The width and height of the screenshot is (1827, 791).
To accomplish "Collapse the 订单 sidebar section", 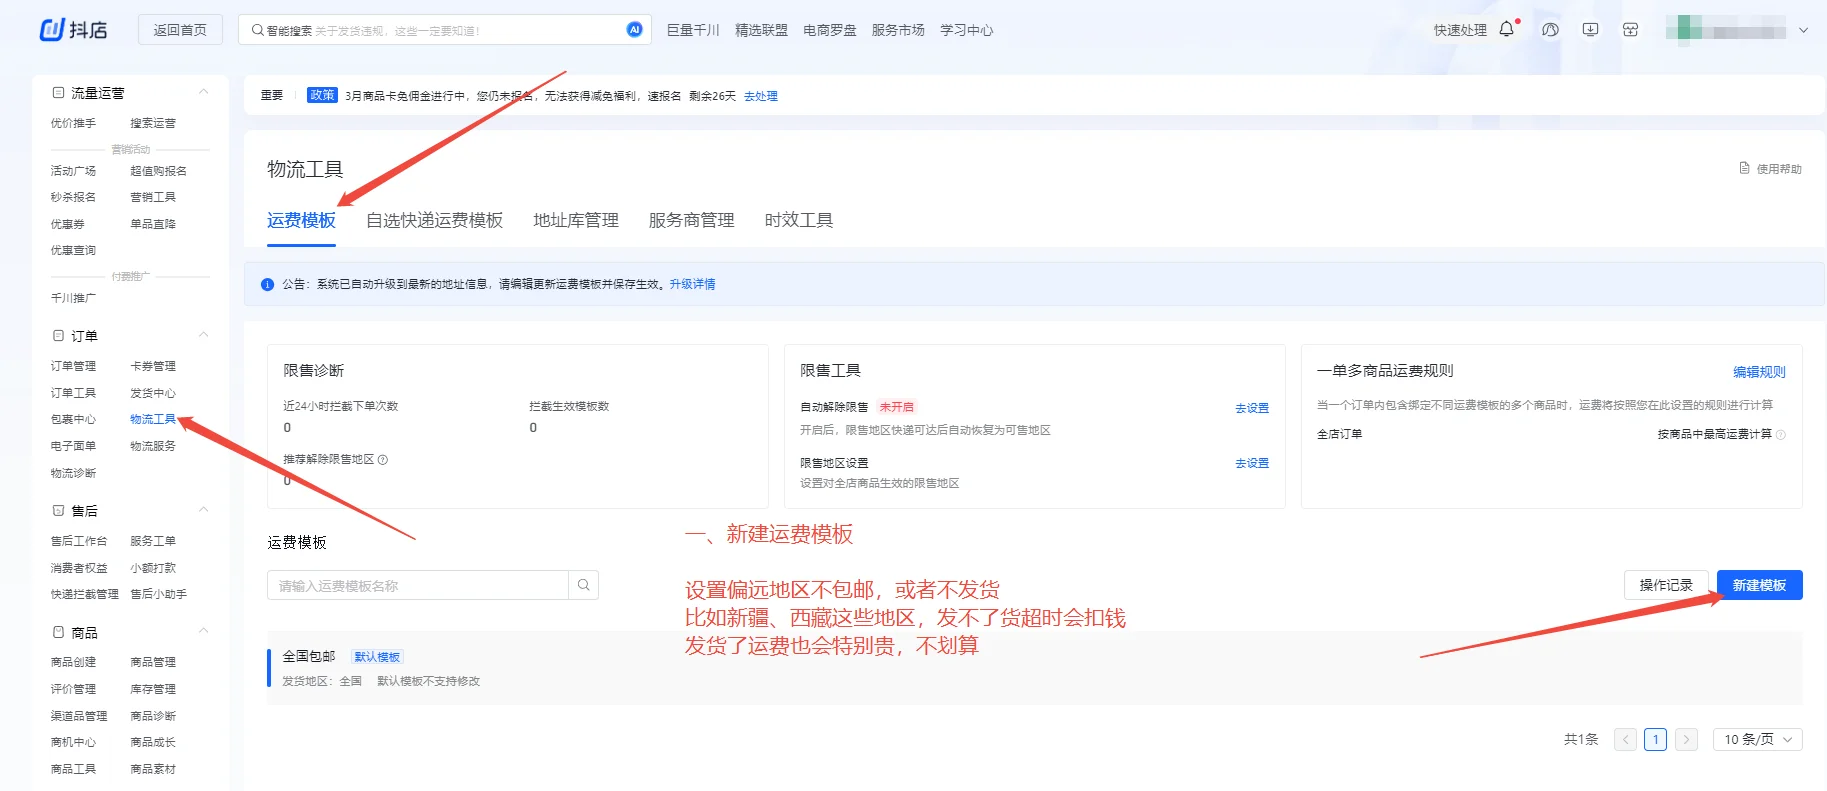I will pos(204,335).
